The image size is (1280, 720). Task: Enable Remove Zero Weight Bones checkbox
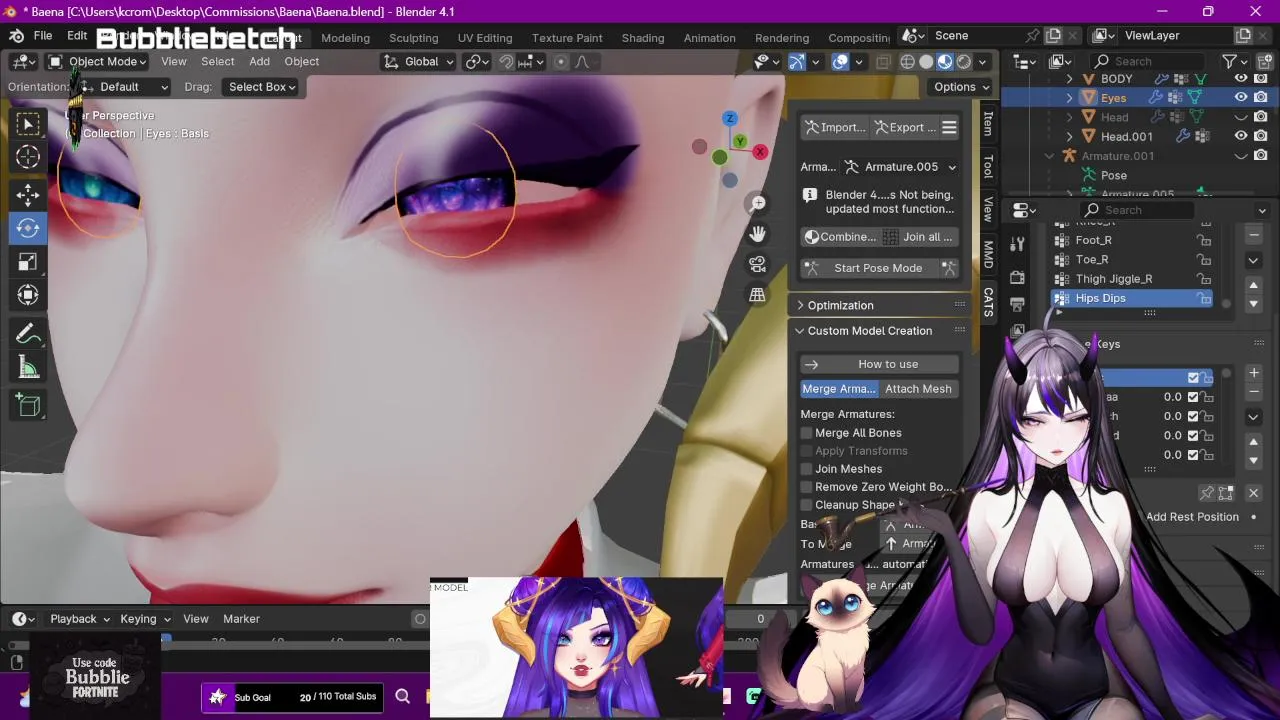[807, 487]
